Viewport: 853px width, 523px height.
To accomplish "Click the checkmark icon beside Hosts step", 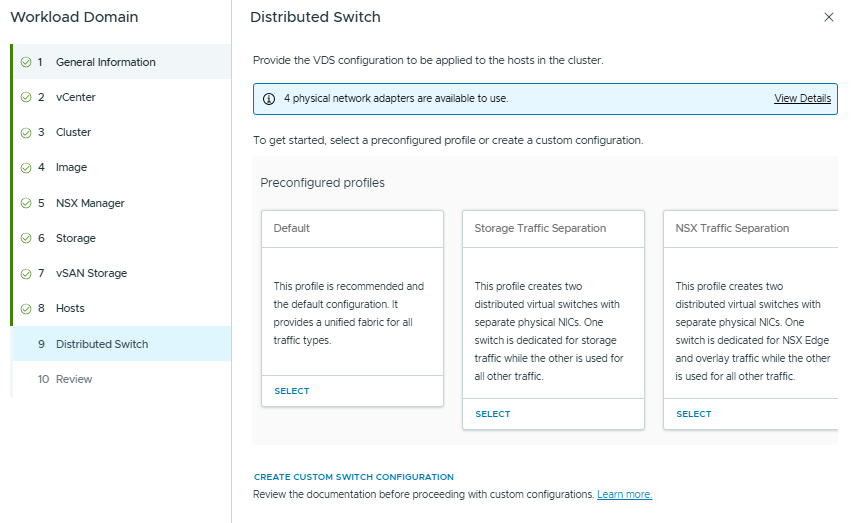I will point(26,308).
